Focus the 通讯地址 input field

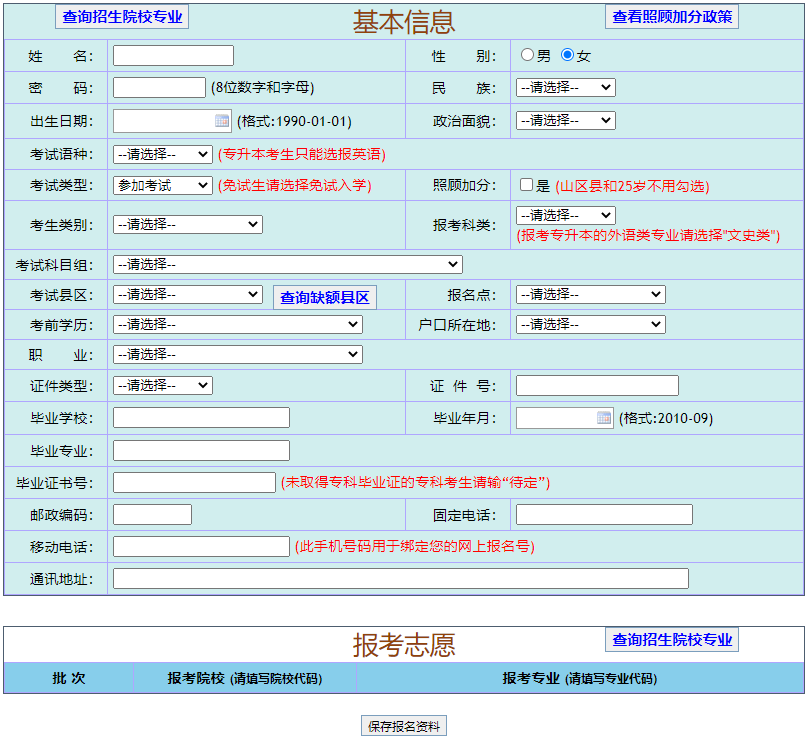(401, 579)
